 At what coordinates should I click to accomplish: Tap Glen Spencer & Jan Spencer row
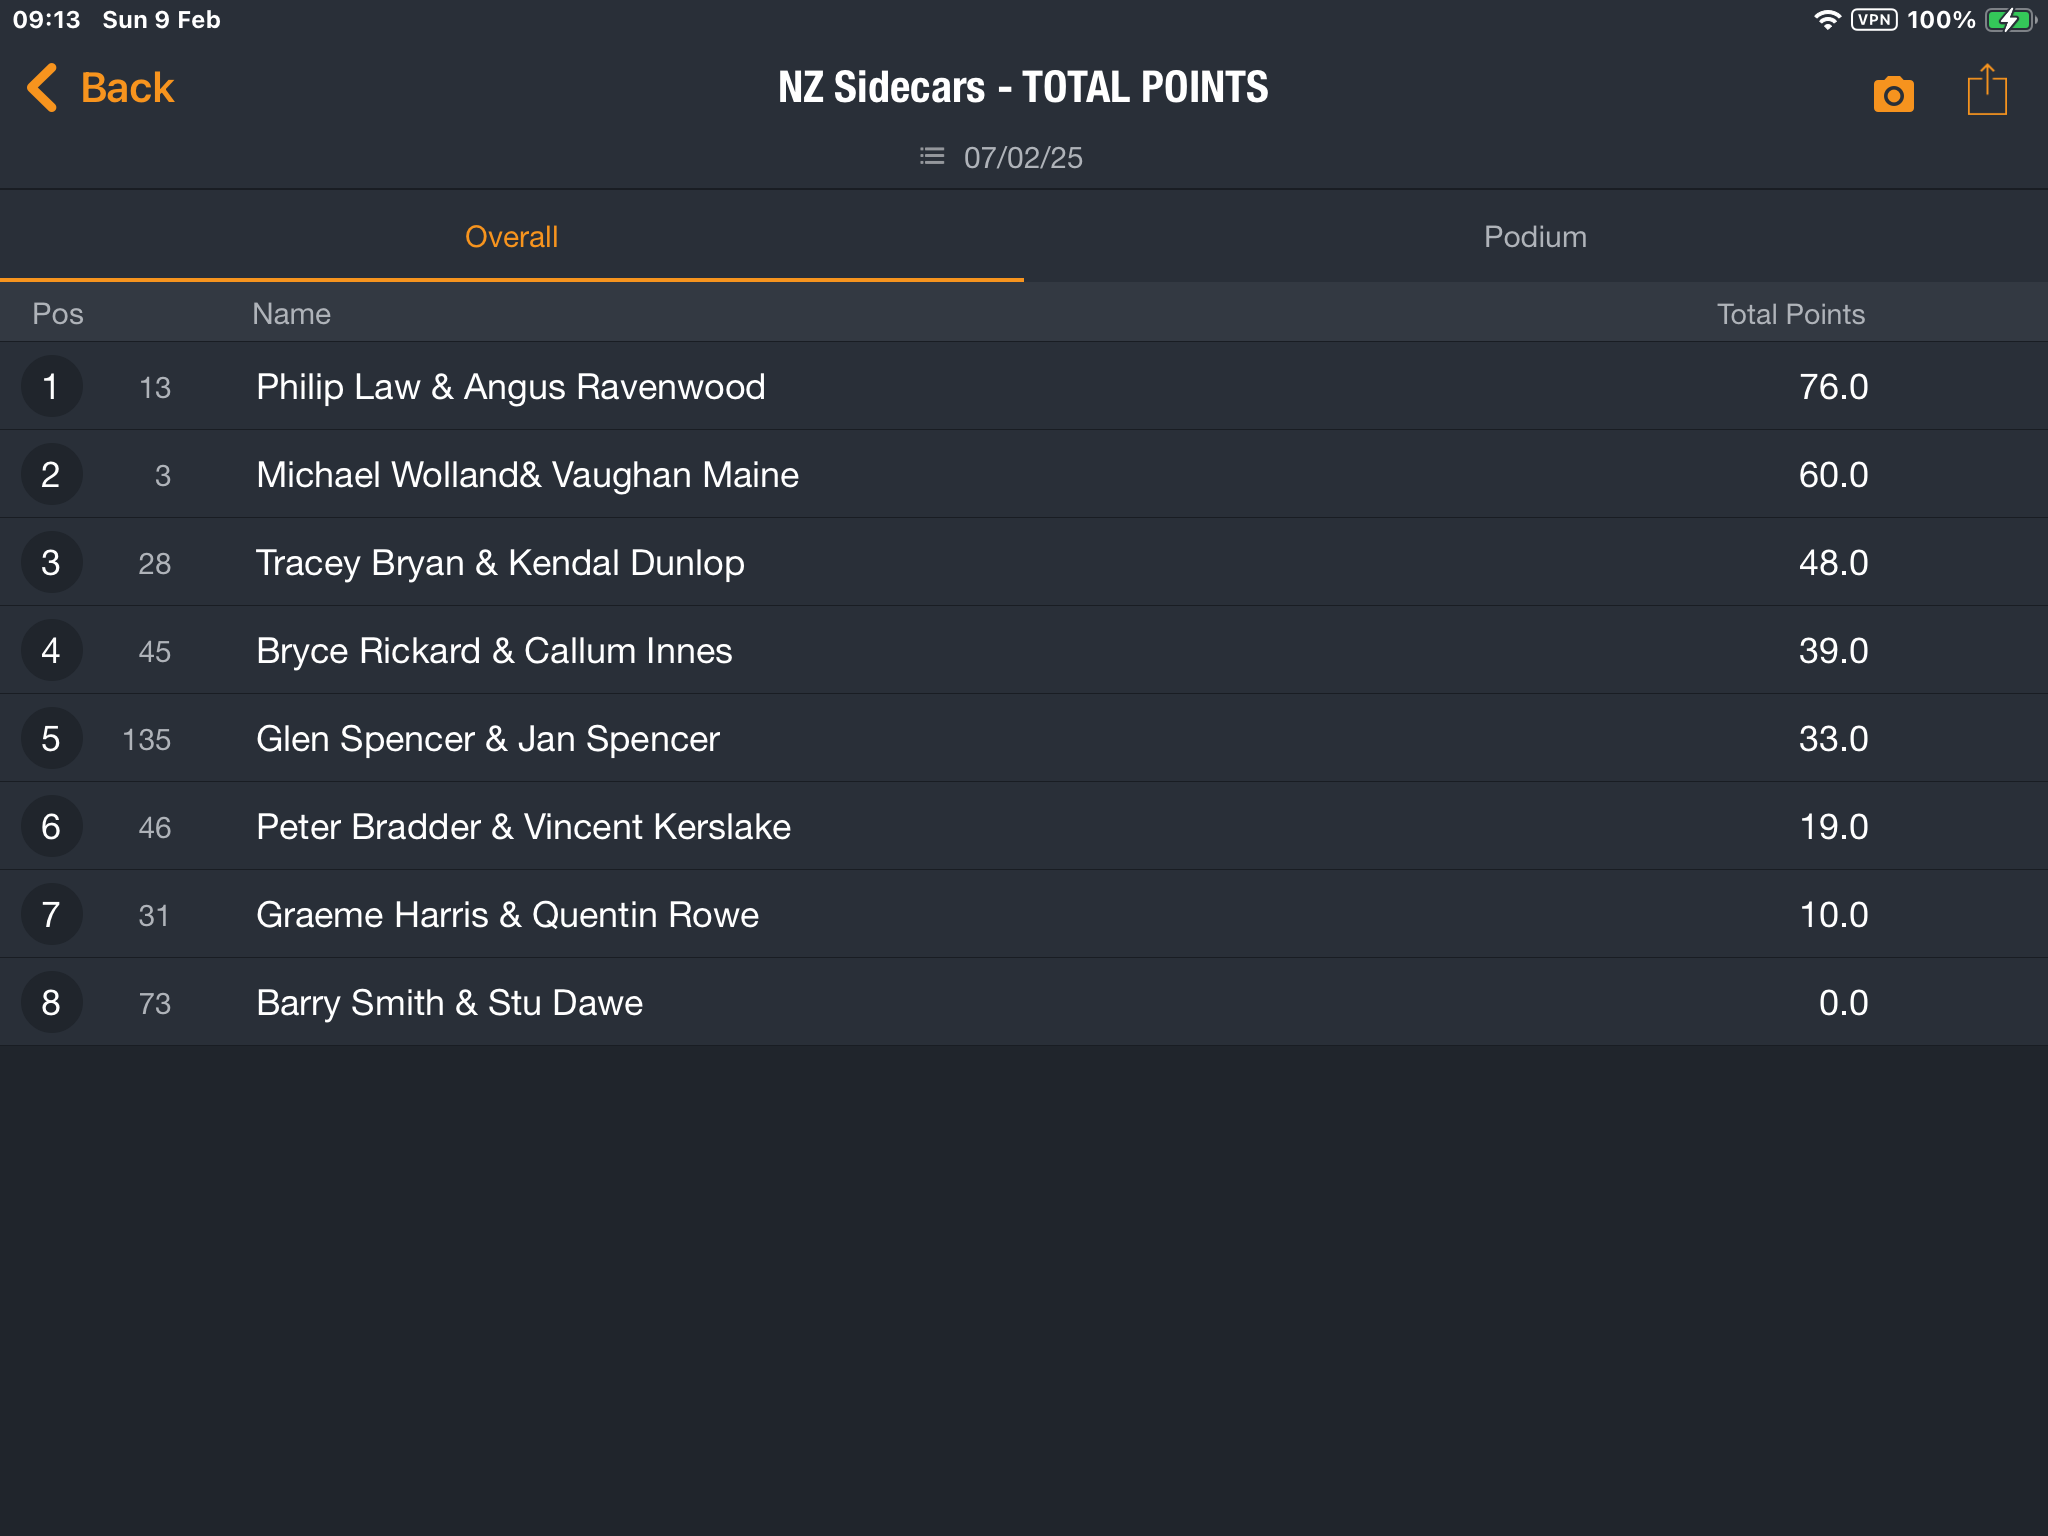pos(1024,739)
